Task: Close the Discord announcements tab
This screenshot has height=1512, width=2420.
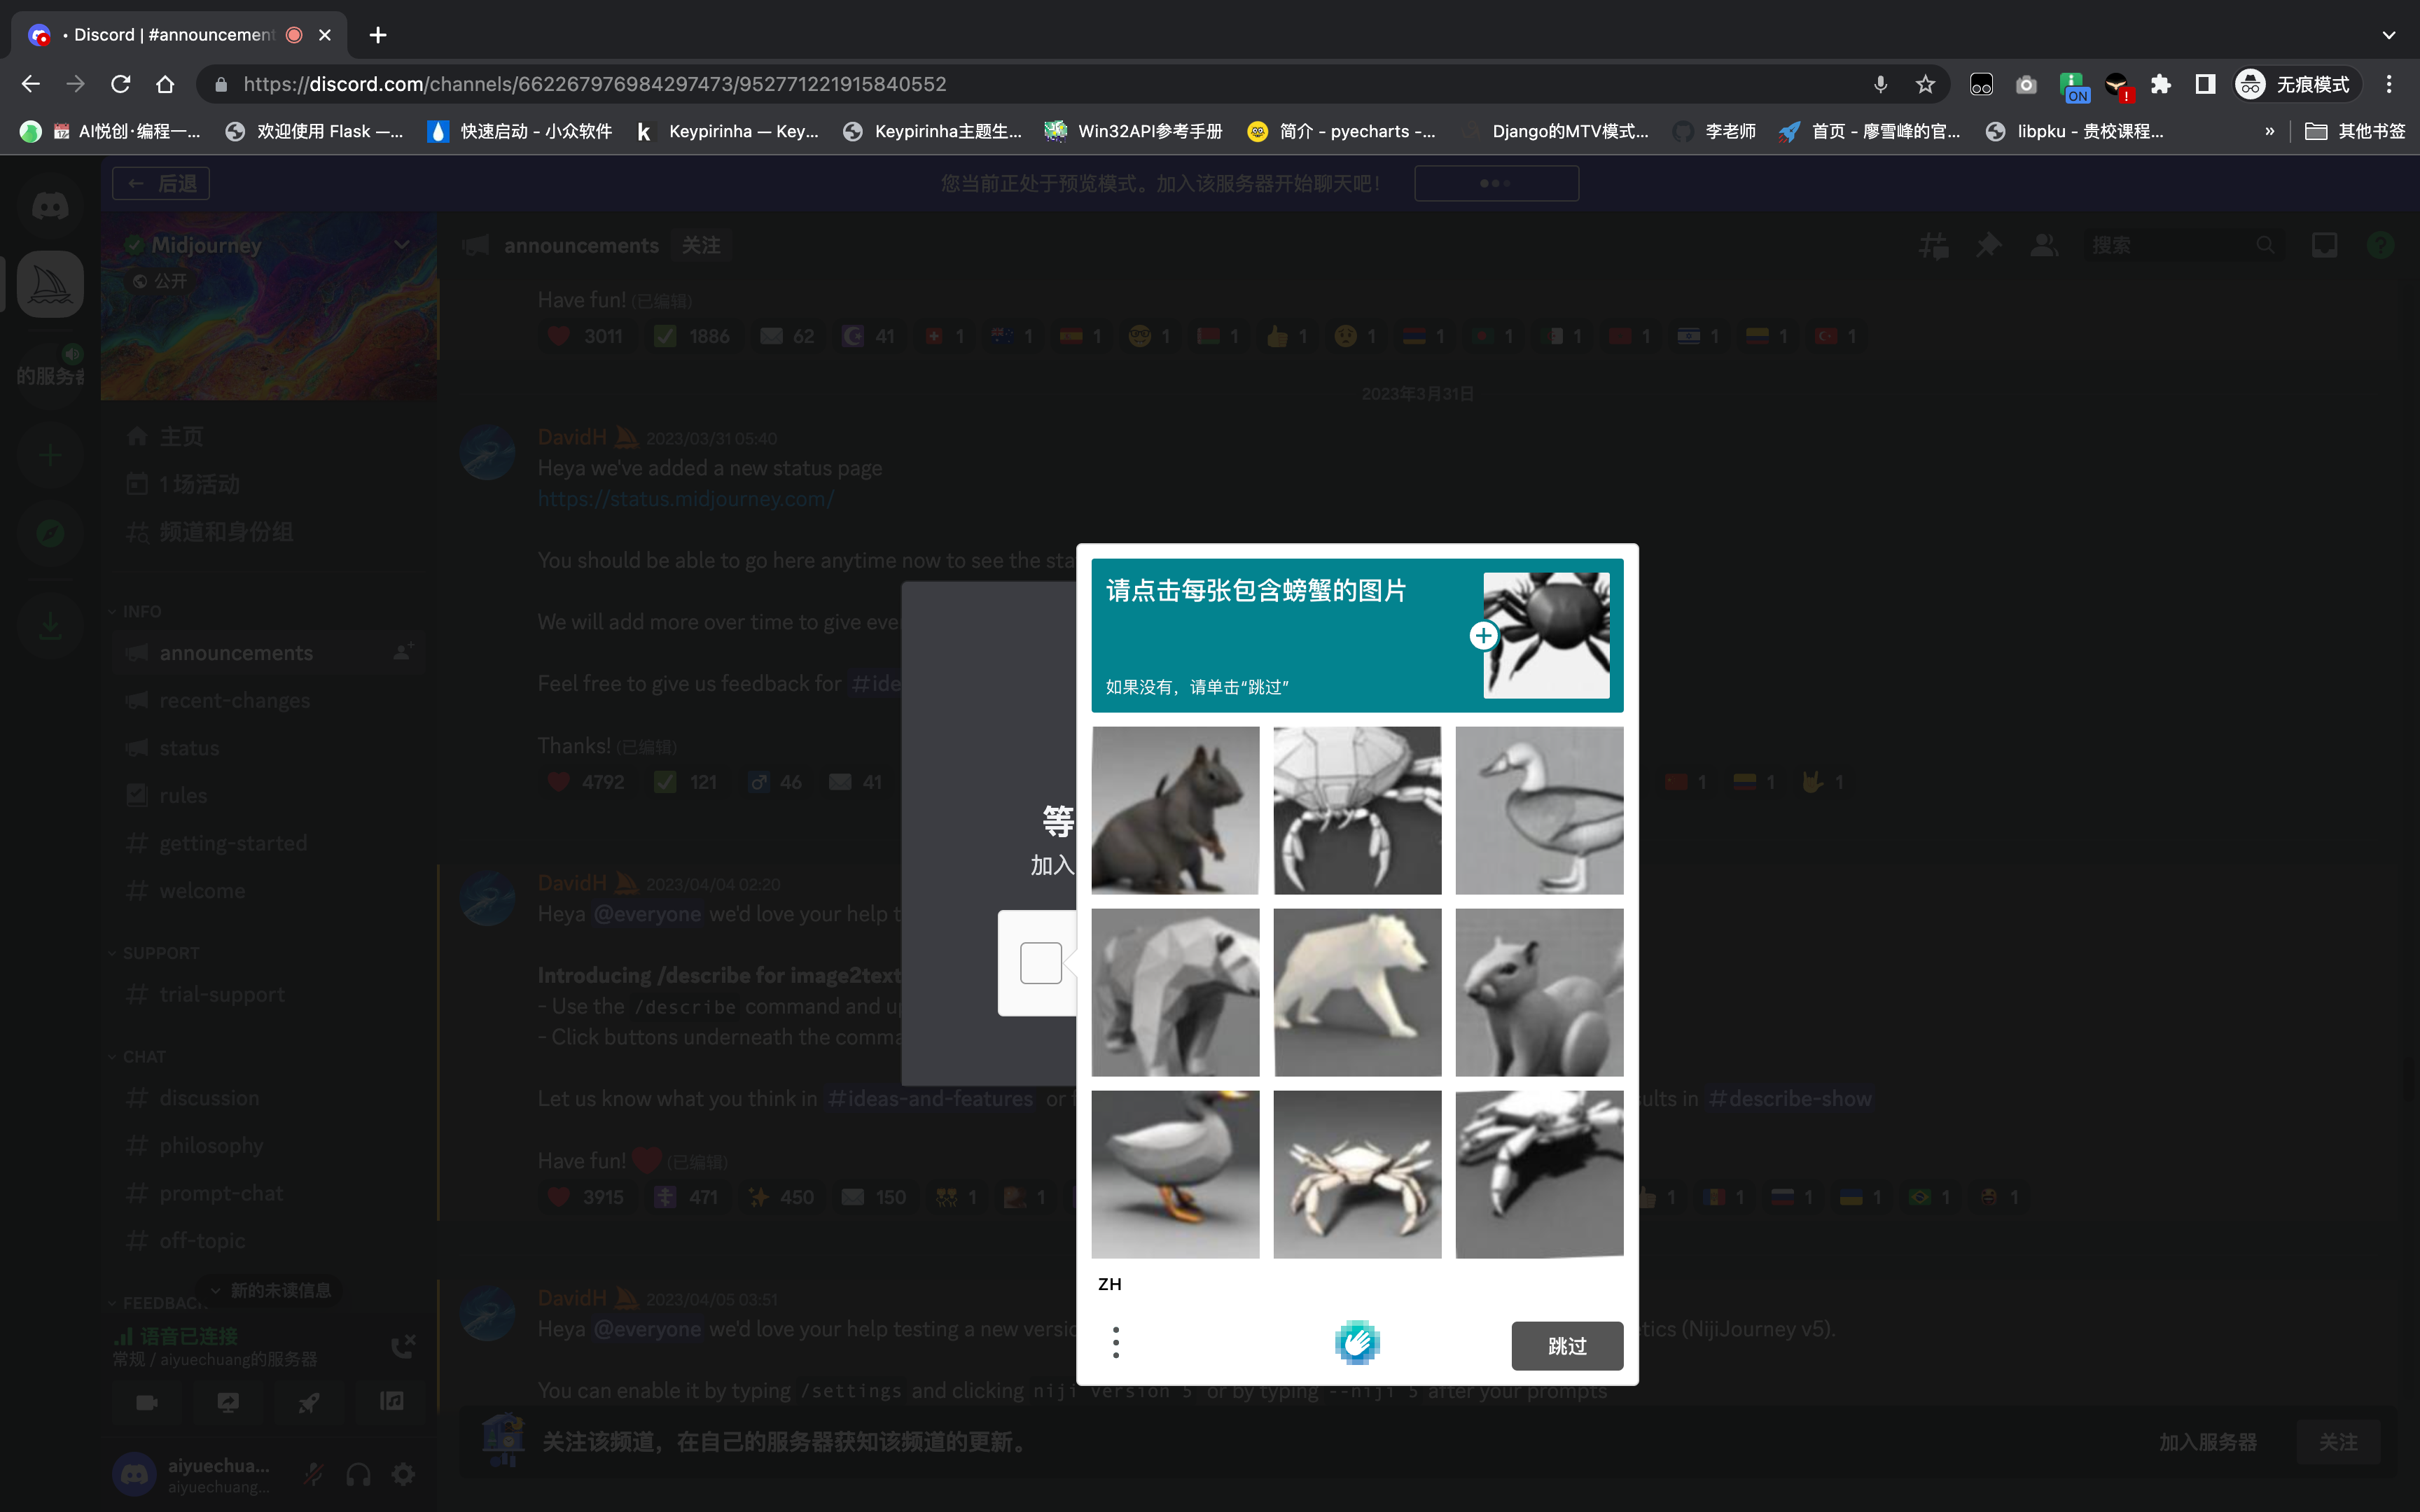Action: tap(325, 35)
